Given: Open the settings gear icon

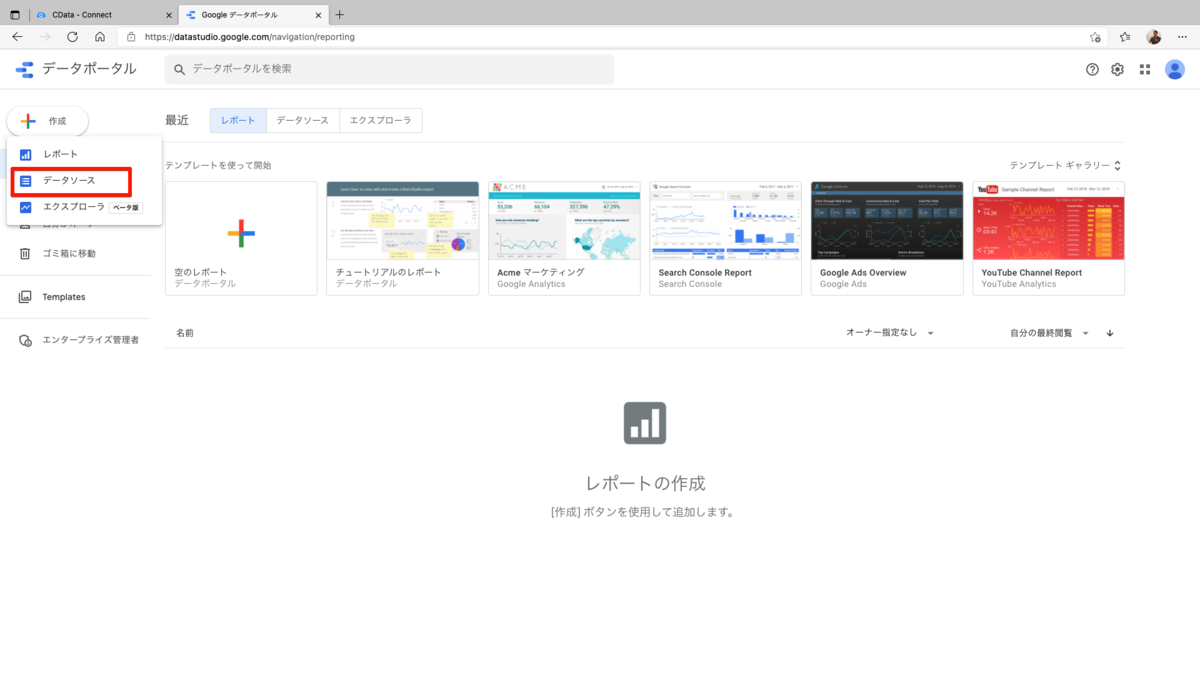Looking at the screenshot, I should (1118, 69).
